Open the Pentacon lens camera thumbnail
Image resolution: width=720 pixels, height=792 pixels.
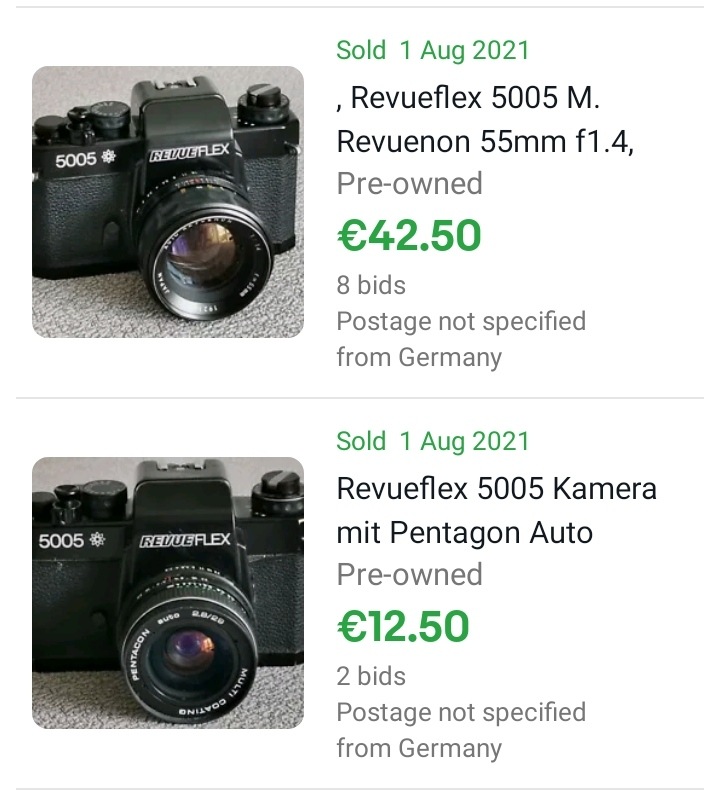pyautogui.click(x=168, y=593)
